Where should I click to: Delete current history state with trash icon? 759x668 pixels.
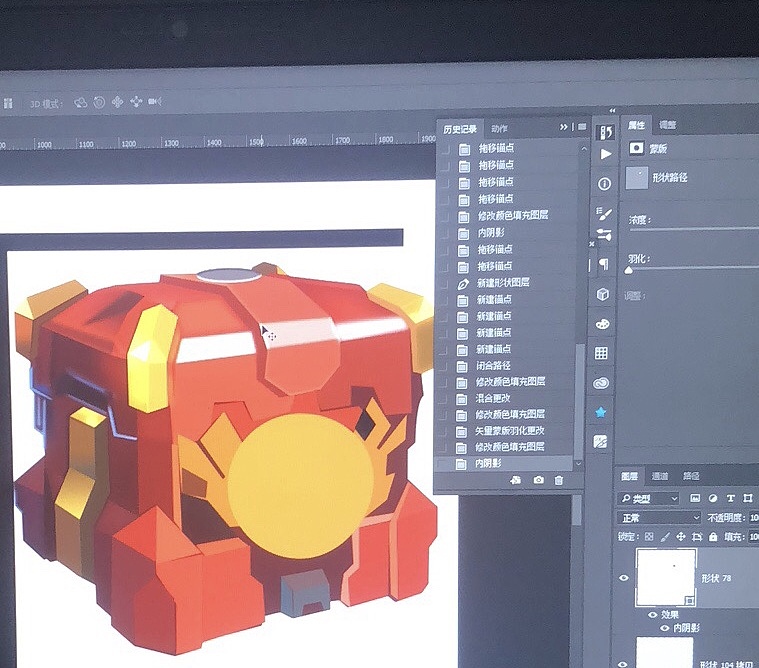click(559, 481)
